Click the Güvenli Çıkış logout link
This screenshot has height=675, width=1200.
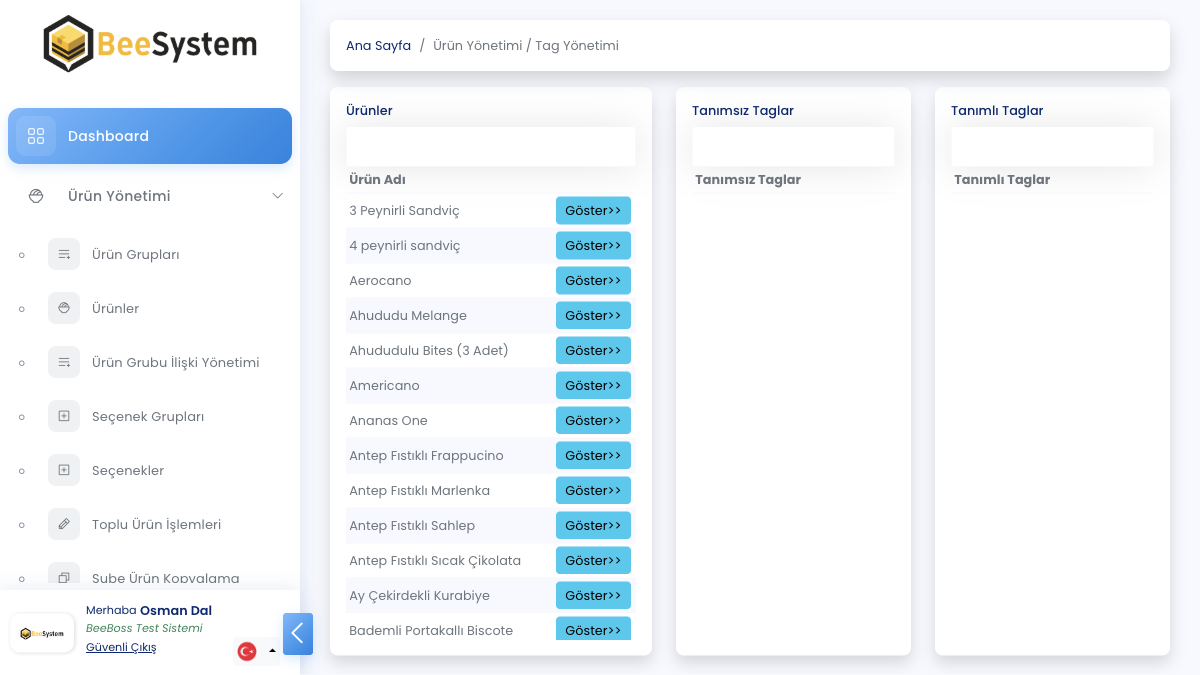pos(121,647)
